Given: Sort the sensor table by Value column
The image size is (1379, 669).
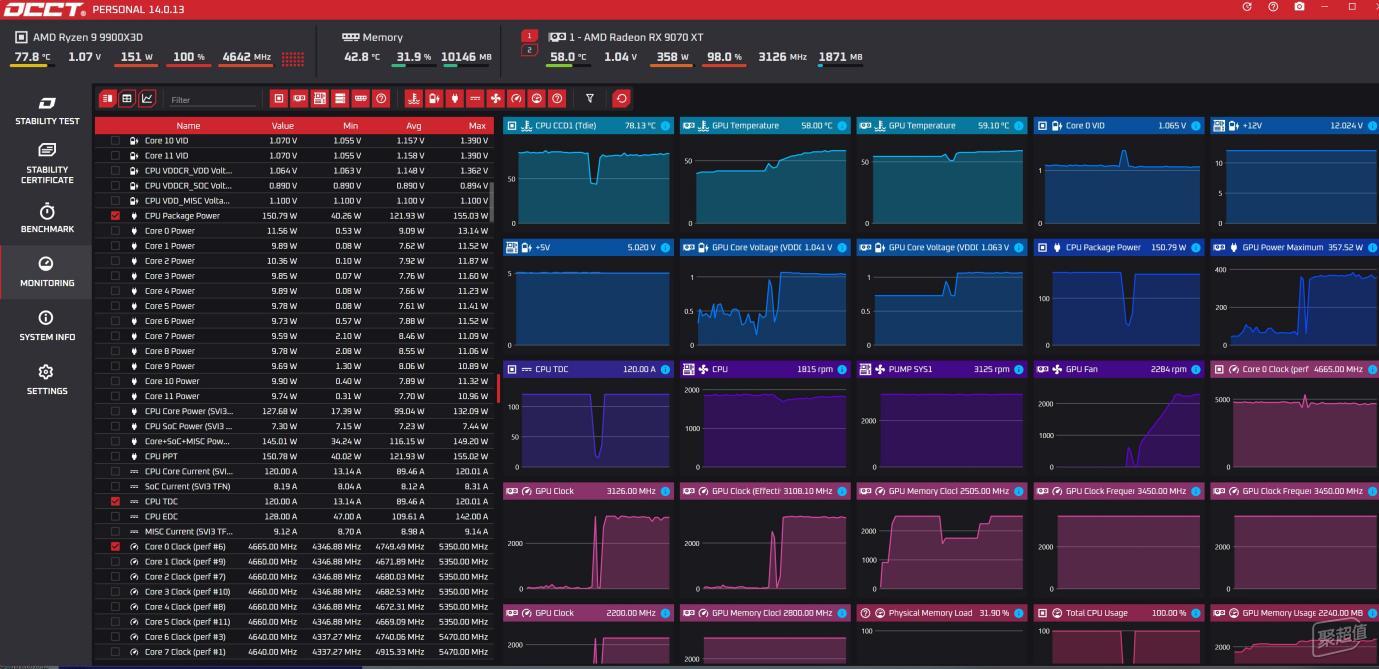Looking at the screenshot, I should [283, 126].
